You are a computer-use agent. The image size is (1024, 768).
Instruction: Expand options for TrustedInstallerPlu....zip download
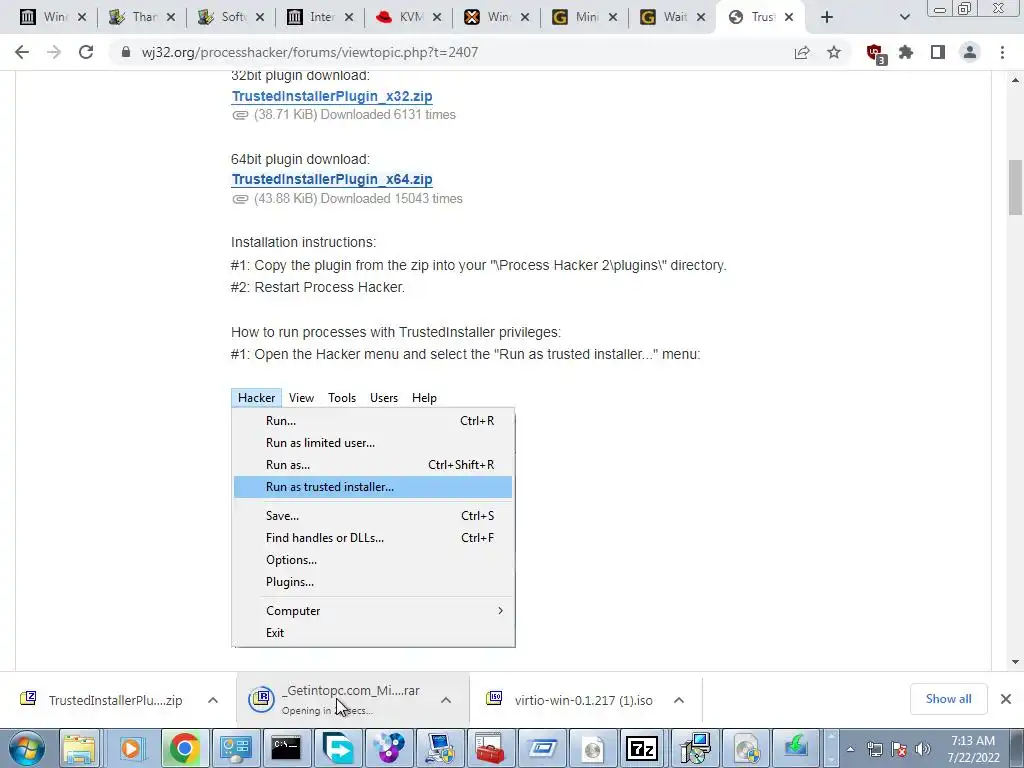coord(213,700)
